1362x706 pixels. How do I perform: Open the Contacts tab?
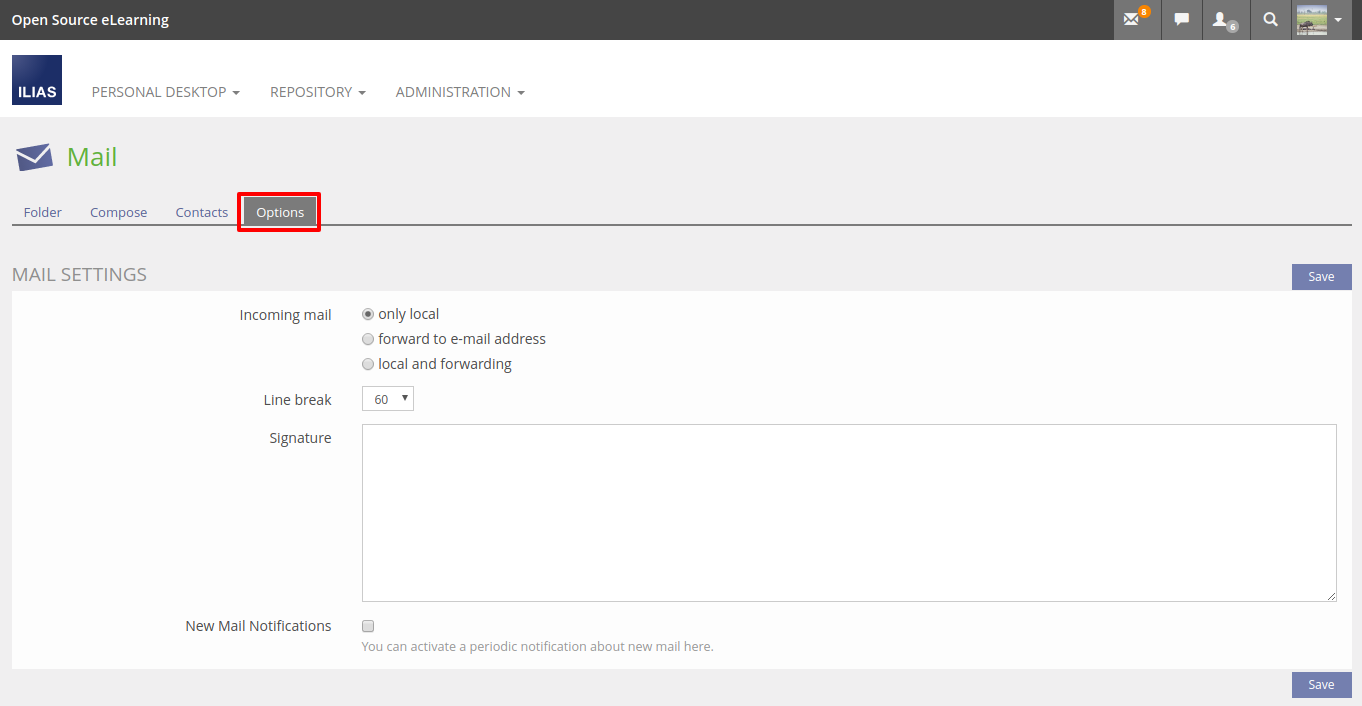[x=201, y=212]
